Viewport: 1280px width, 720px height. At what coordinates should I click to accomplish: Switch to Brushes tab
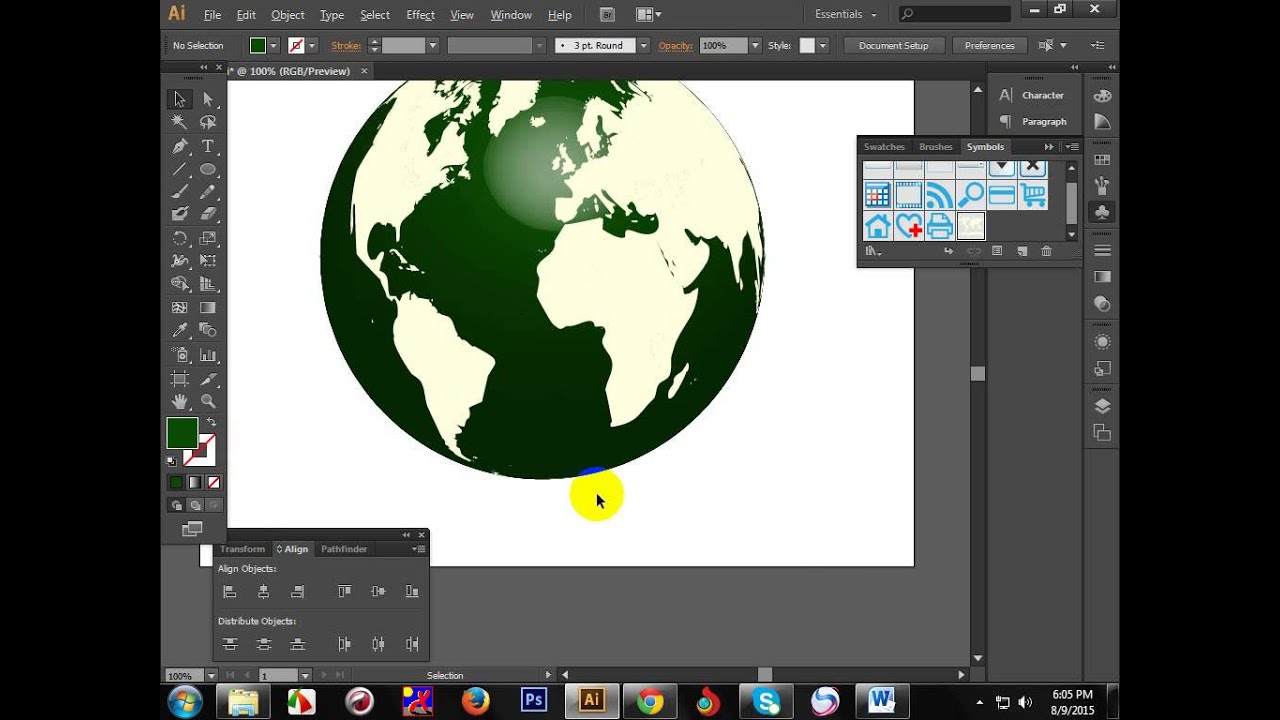pos(936,147)
